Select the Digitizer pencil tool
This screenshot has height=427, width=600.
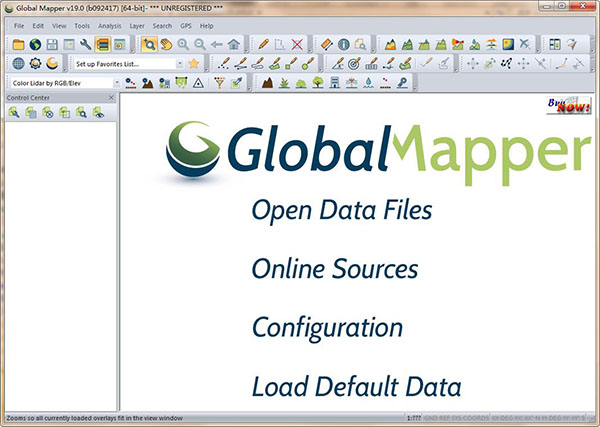click(263, 45)
